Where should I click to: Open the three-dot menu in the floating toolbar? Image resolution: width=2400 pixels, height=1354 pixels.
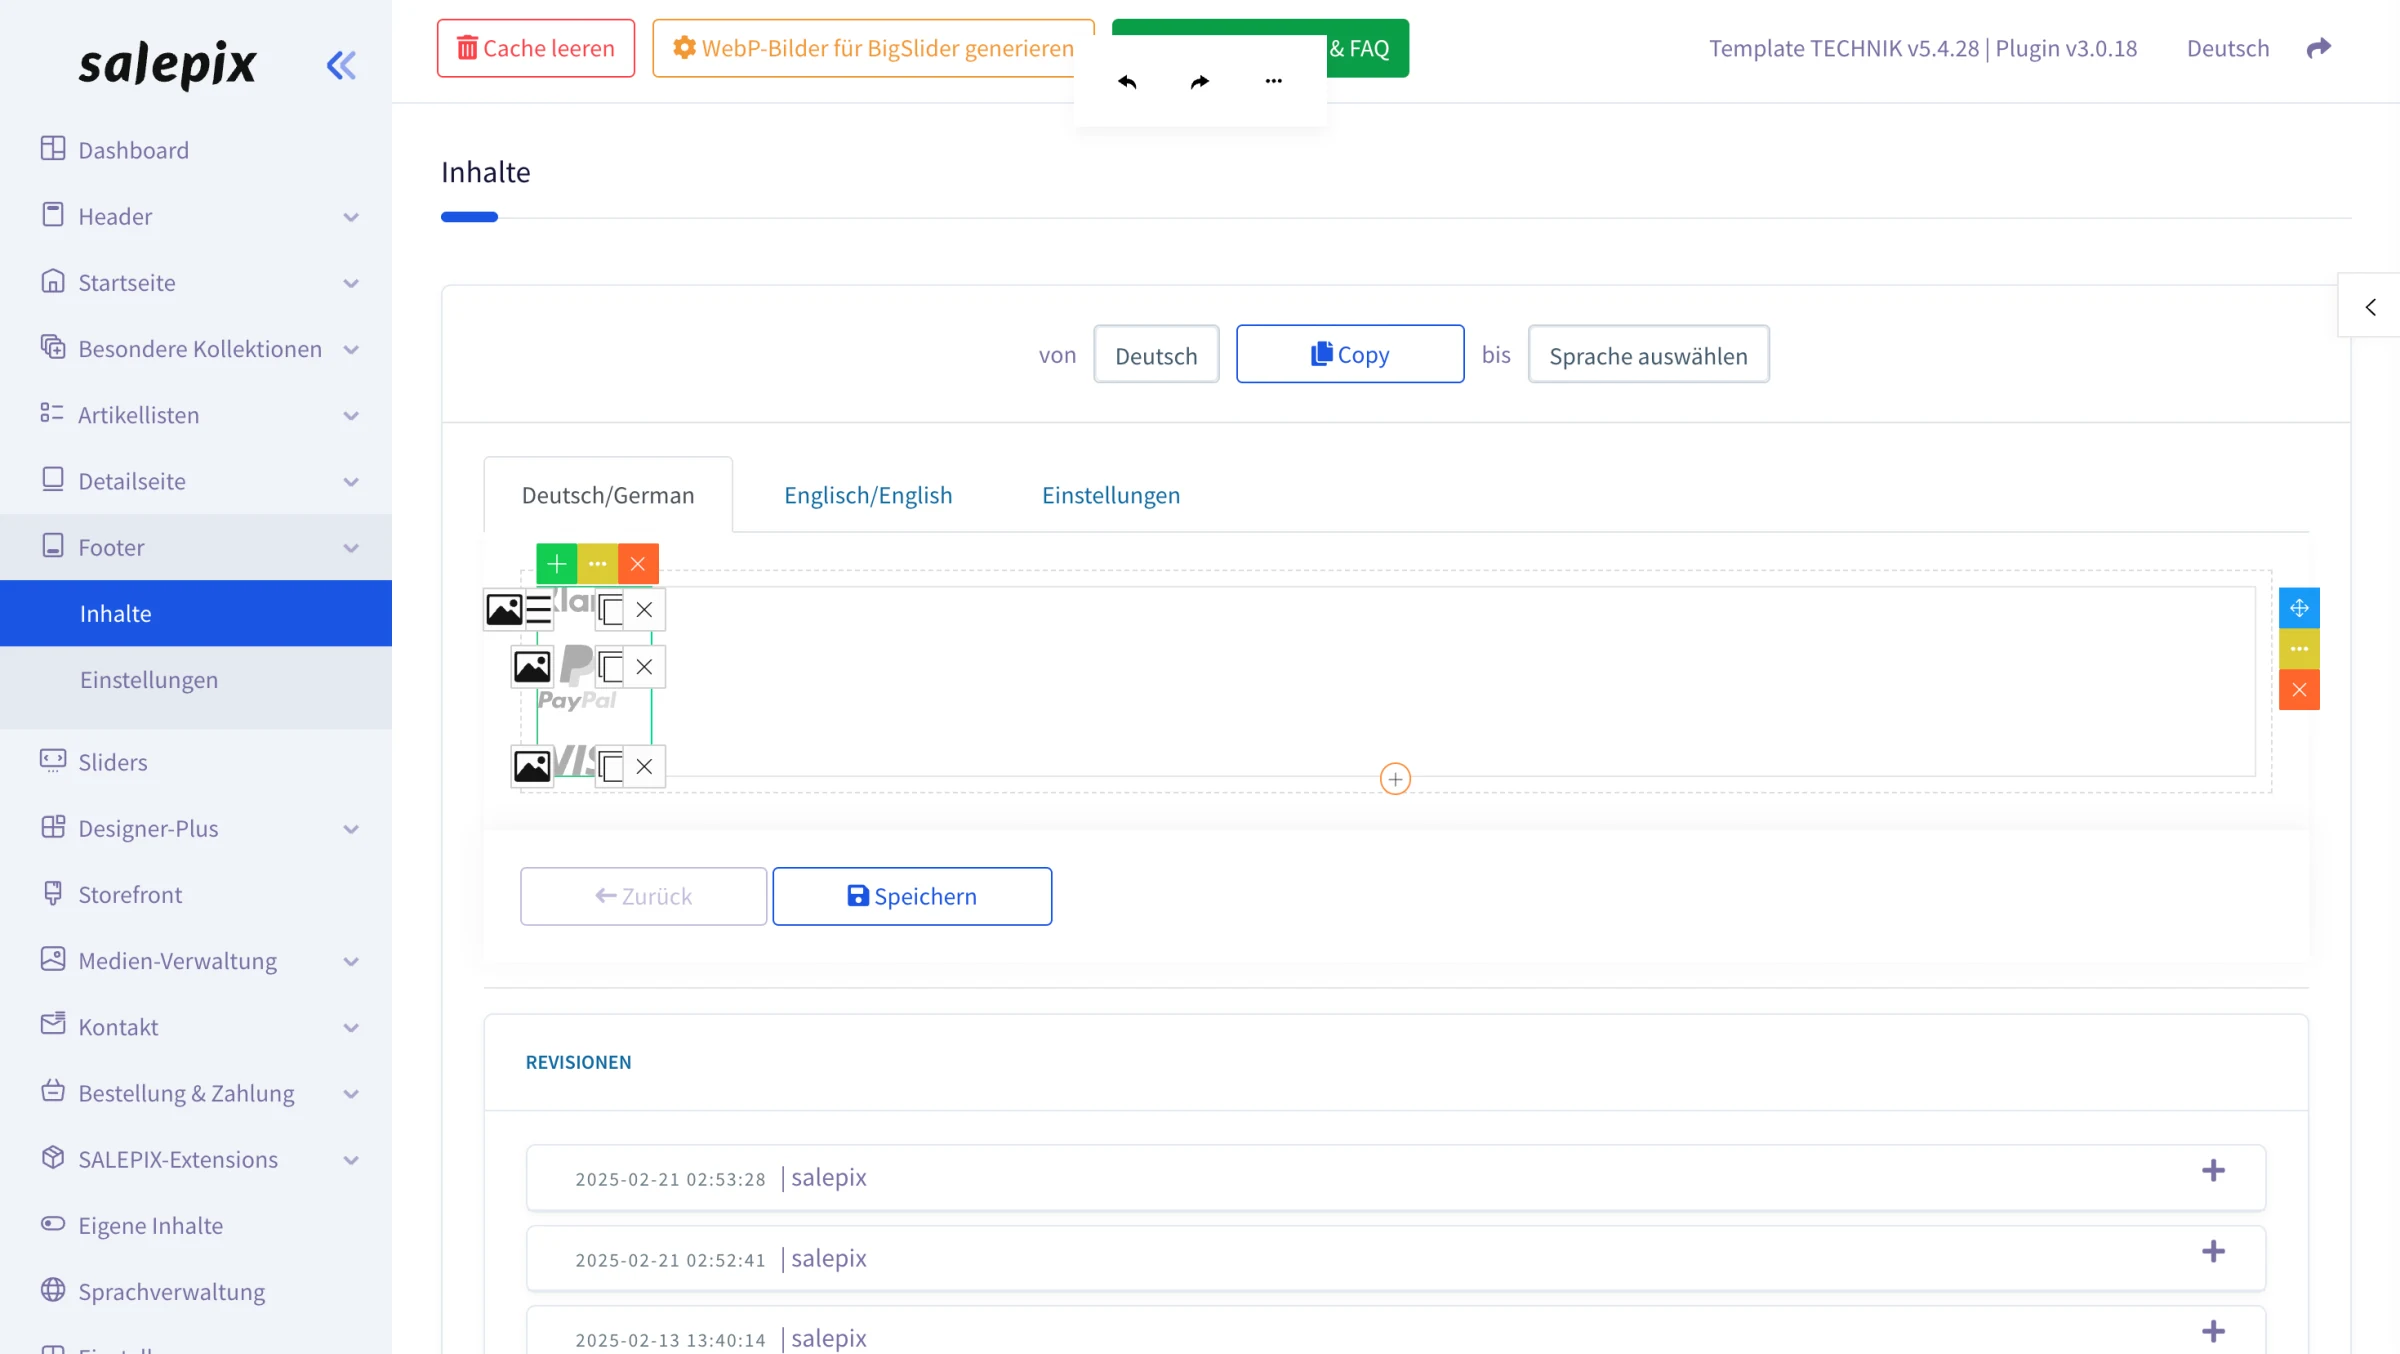(1273, 81)
